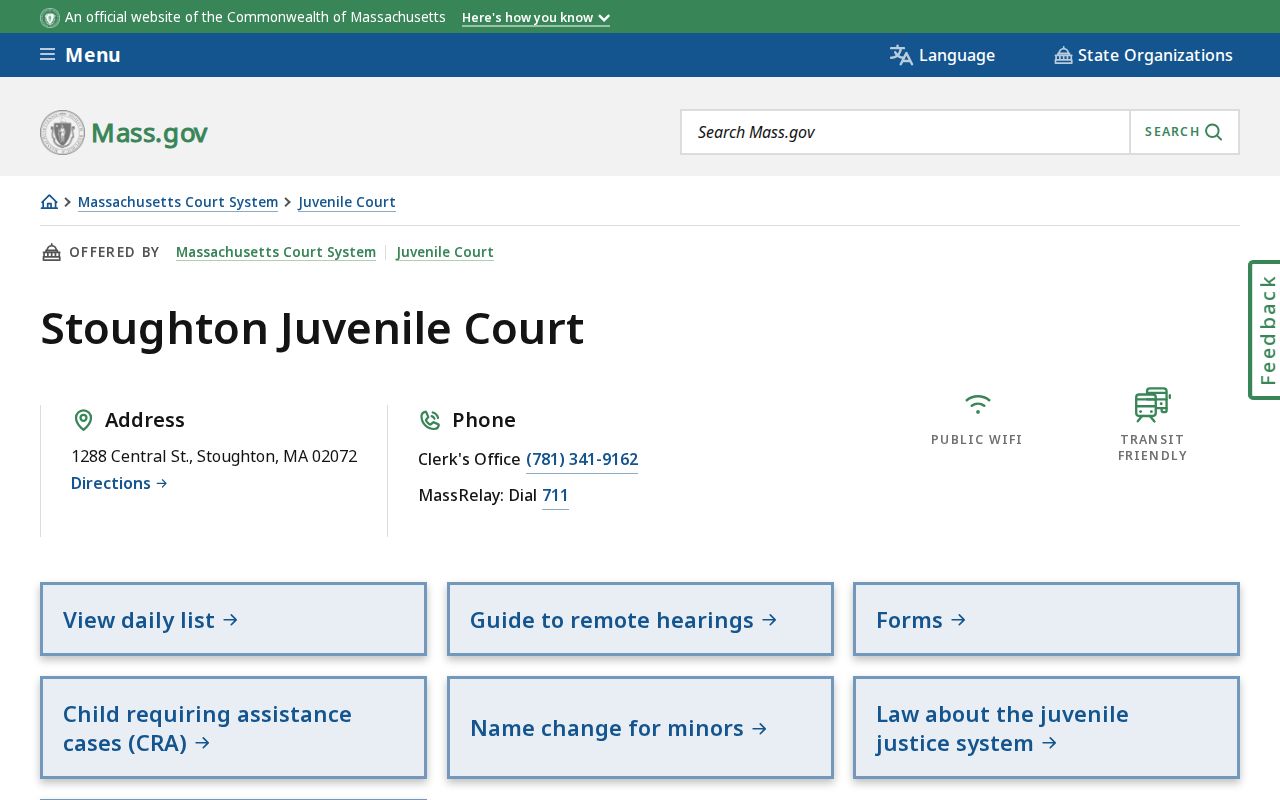
Task: Click the Mass.gov logo
Action: [x=124, y=132]
